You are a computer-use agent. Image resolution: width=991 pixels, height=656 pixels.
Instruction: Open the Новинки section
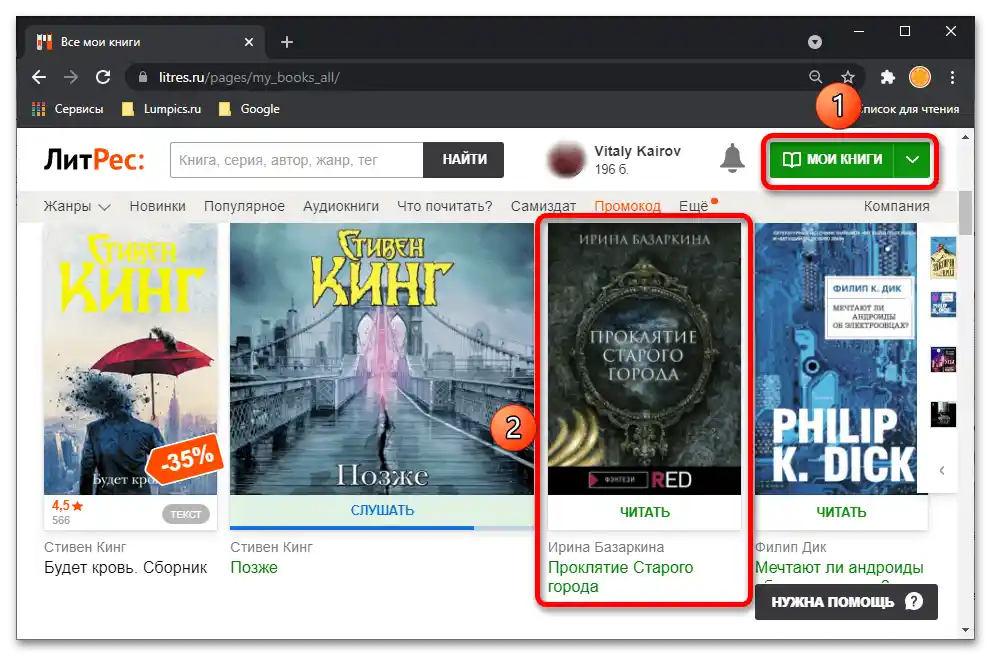[157, 206]
